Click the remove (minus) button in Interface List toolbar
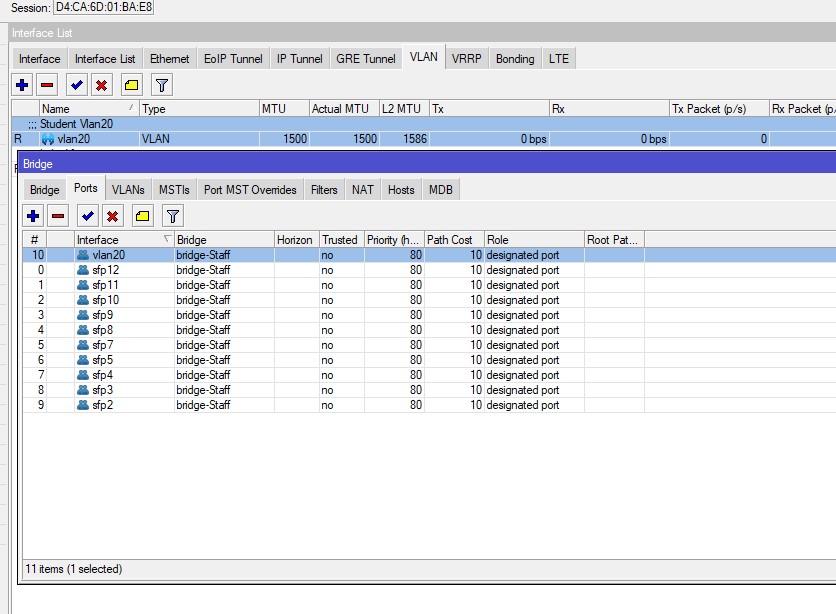Image resolution: width=836 pixels, height=614 pixels. click(47, 85)
